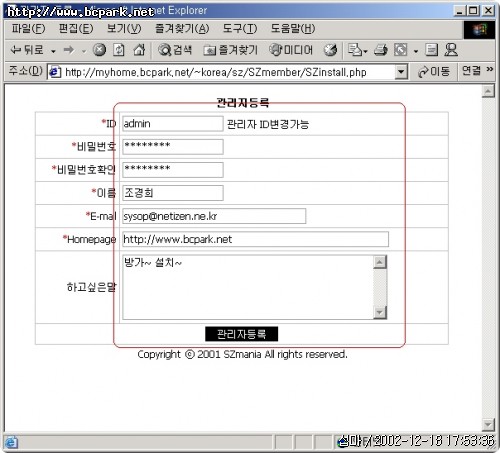Open the Back button history dropdown
Screen dimensions: 500x453
(x=53, y=51)
